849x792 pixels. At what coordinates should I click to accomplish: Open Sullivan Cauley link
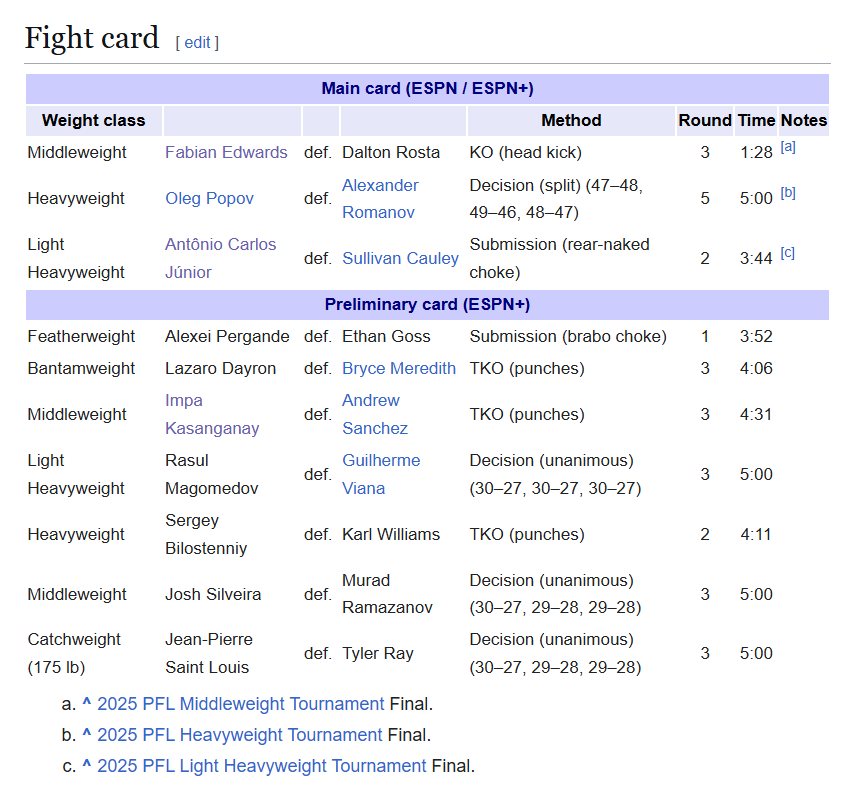400,258
